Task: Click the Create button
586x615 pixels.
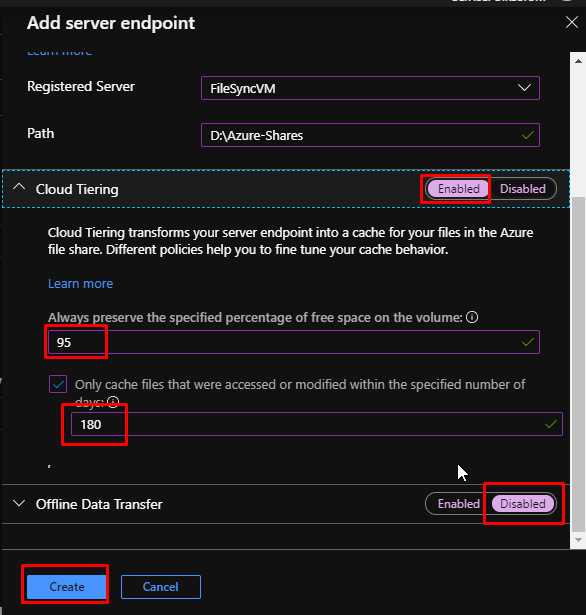Action: click(x=67, y=587)
